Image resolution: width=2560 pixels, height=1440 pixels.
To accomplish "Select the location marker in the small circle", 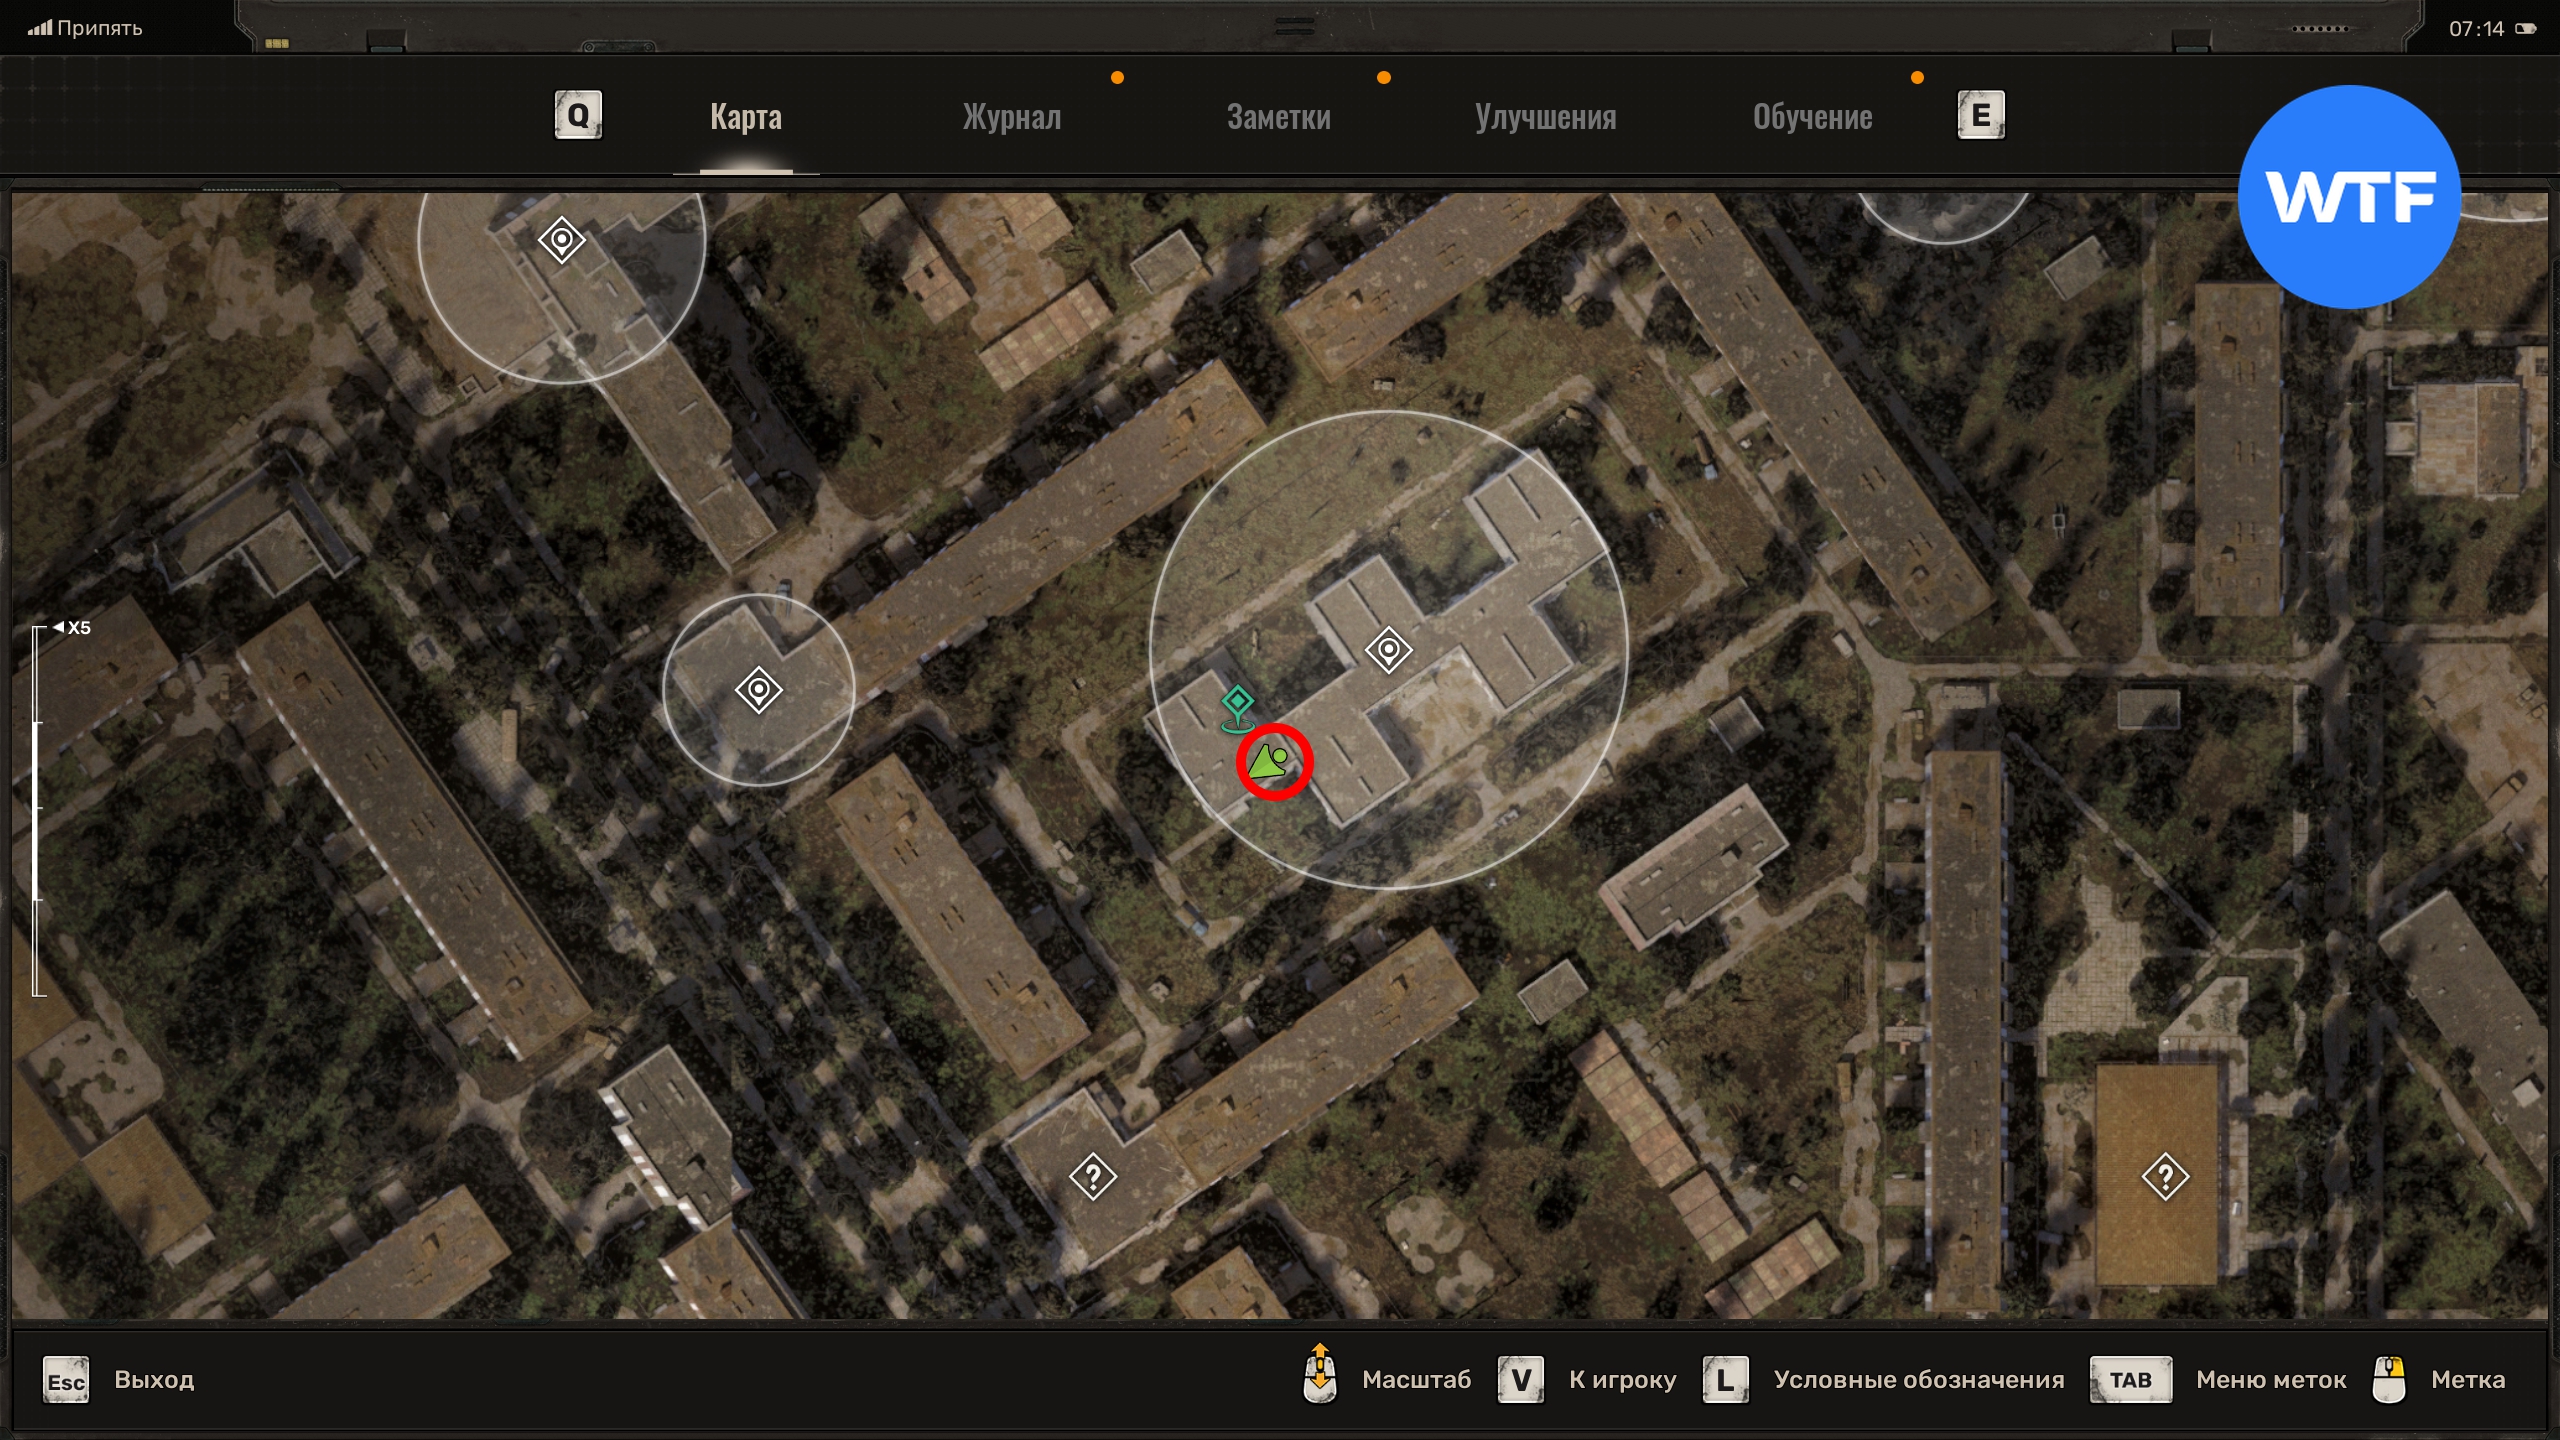I will (x=758, y=690).
